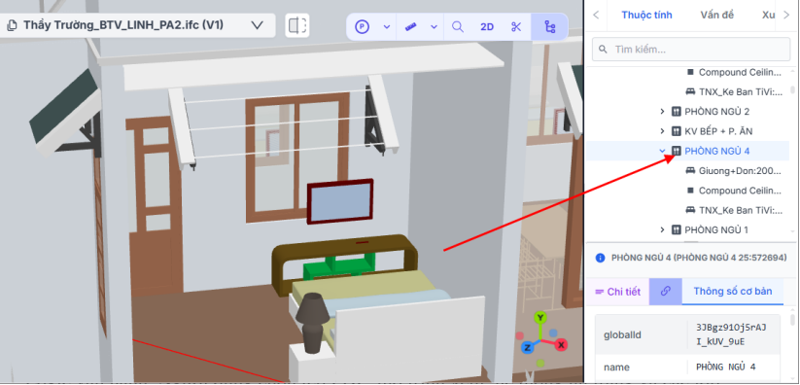Click the name value PHÒNG NGỦ 4

coord(727,367)
